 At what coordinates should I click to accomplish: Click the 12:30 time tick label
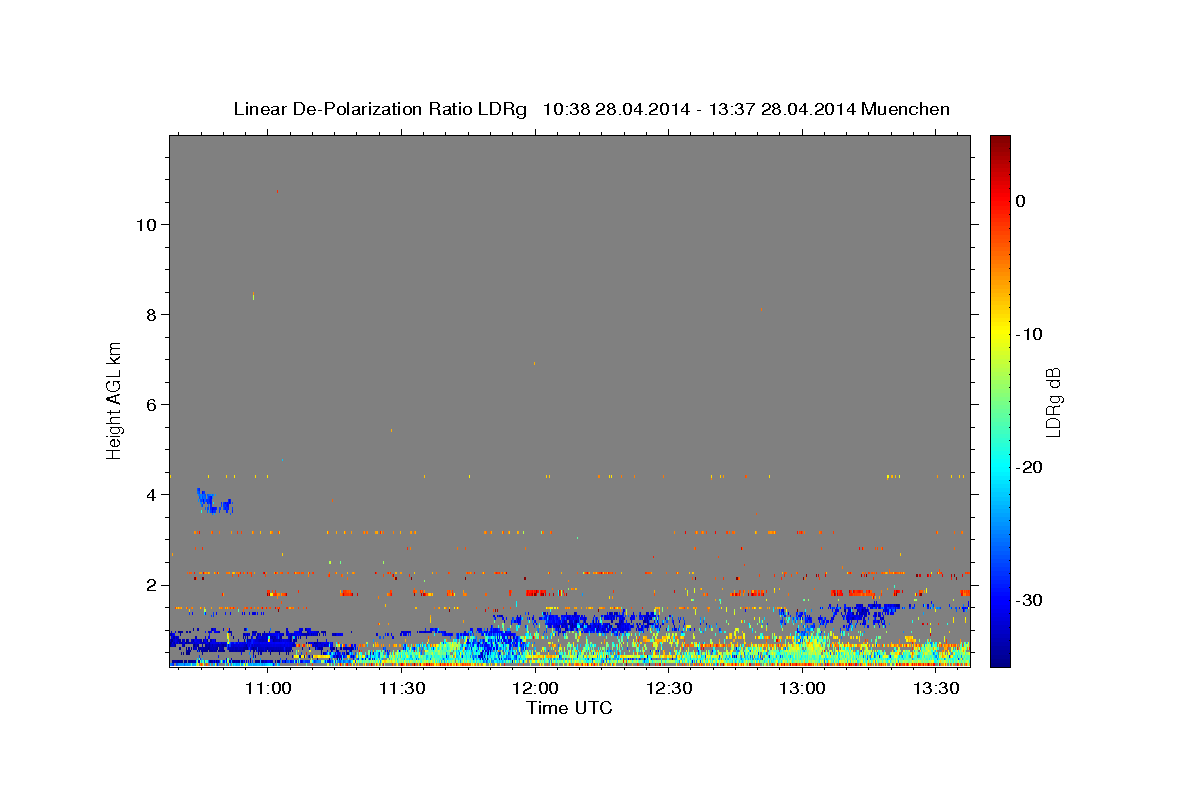pos(669,688)
